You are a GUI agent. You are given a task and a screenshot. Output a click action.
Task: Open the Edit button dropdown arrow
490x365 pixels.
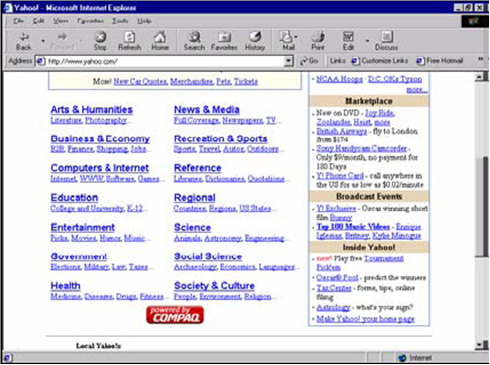[x=367, y=41]
